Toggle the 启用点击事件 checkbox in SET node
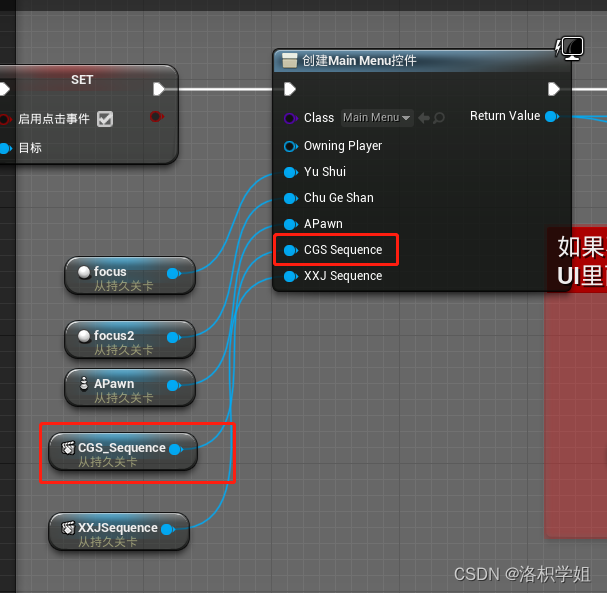This screenshot has height=593, width=607. (105, 119)
